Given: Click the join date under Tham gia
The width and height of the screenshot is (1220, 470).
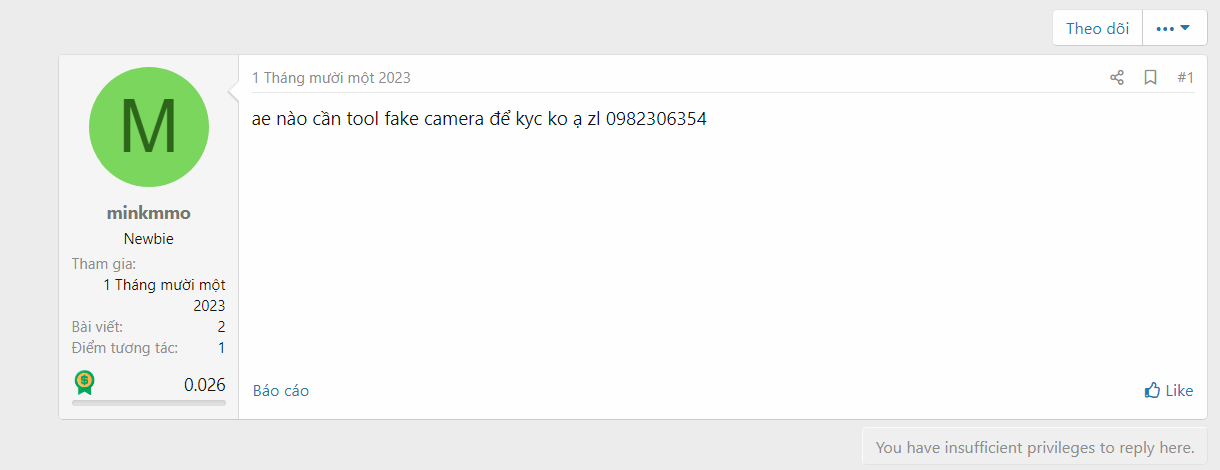Looking at the screenshot, I should click(164, 295).
